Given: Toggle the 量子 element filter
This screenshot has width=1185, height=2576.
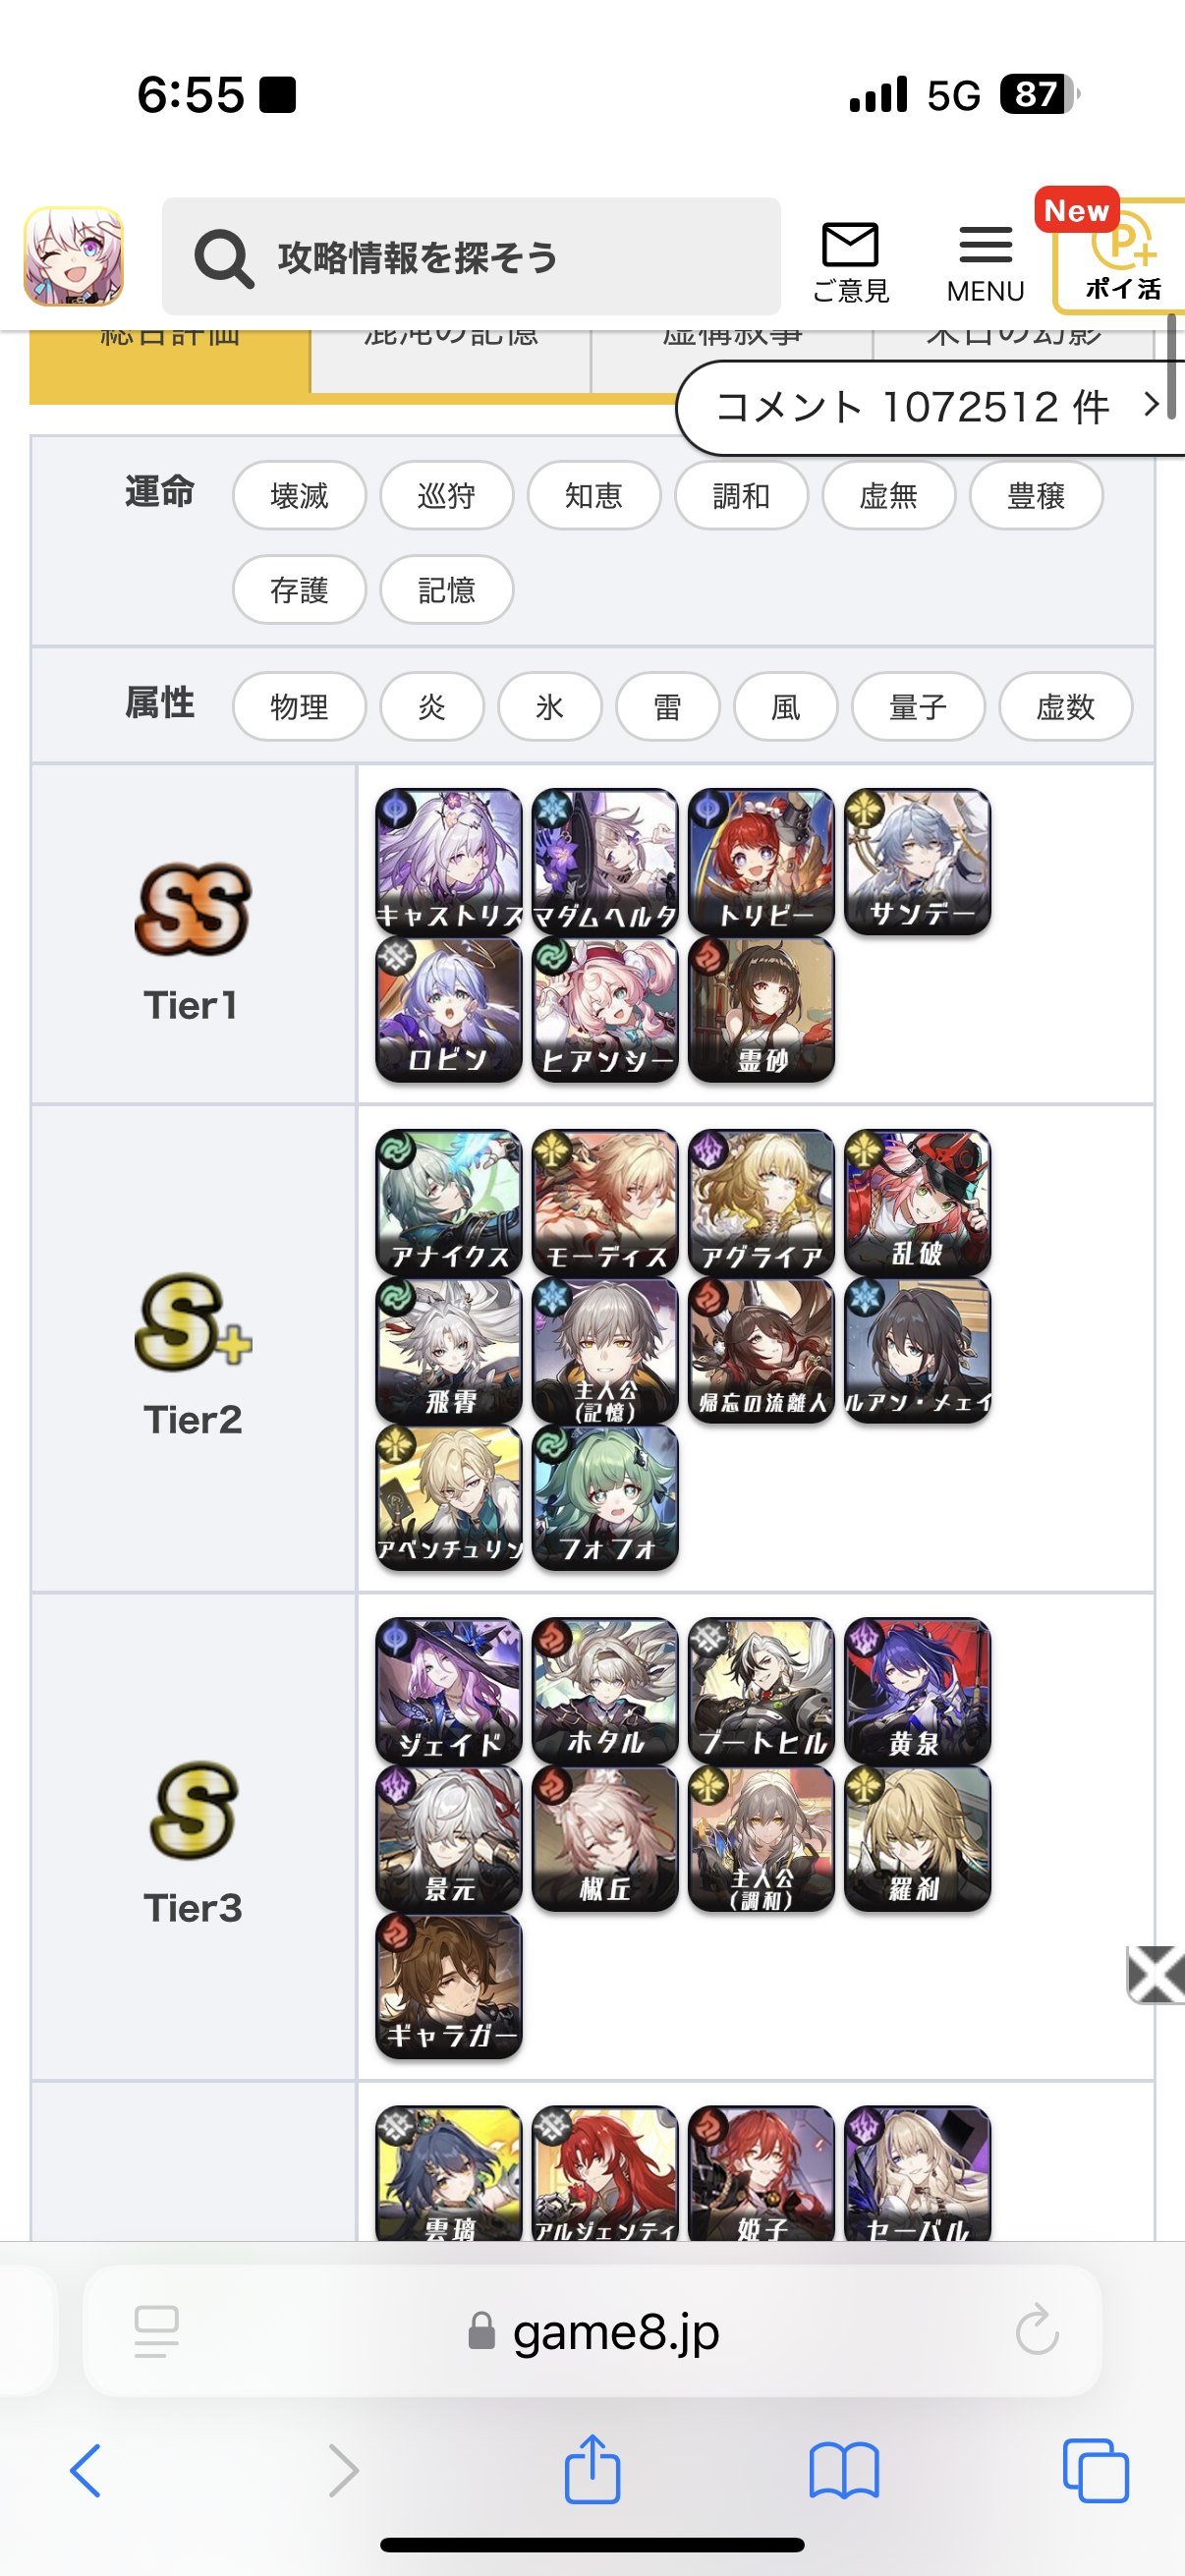Looking at the screenshot, I should click(917, 707).
